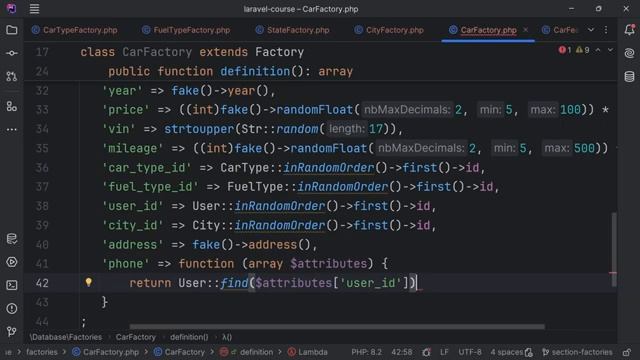This screenshot has width=640, height=360.
Task: Click the lambda λ() editor breadcrumb
Action: pyautogui.click(x=227, y=337)
